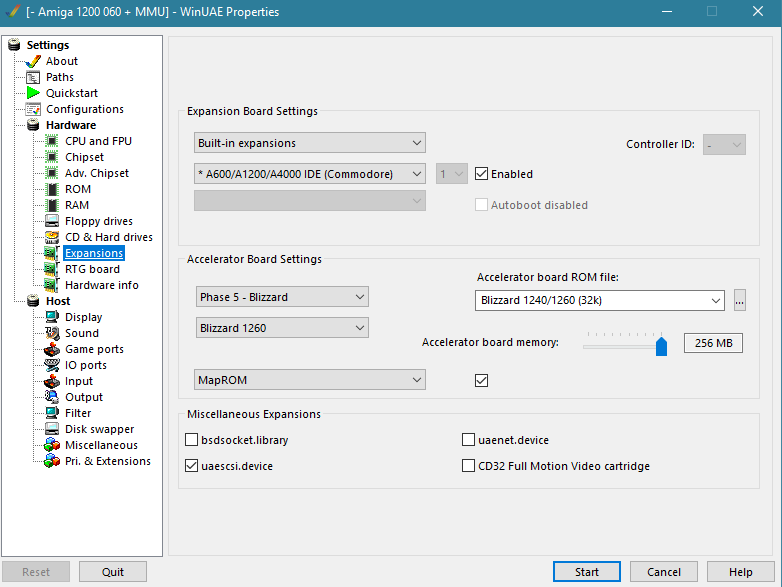The height and width of the screenshot is (587, 782).
Task: Click the Game ports joystick icon
Action: [52, 349]
